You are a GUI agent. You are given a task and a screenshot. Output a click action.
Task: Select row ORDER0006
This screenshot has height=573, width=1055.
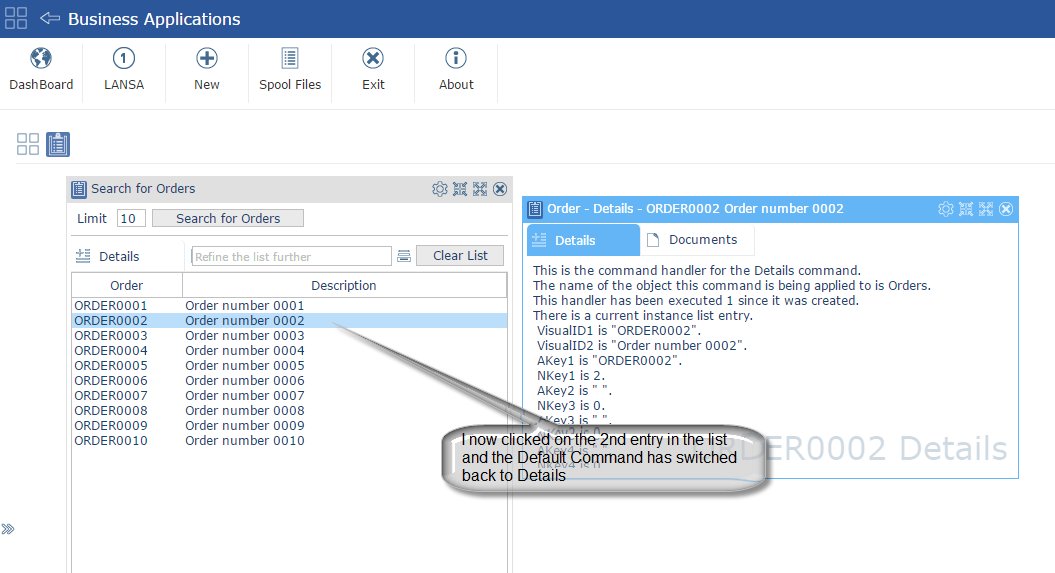pos(289,381)
